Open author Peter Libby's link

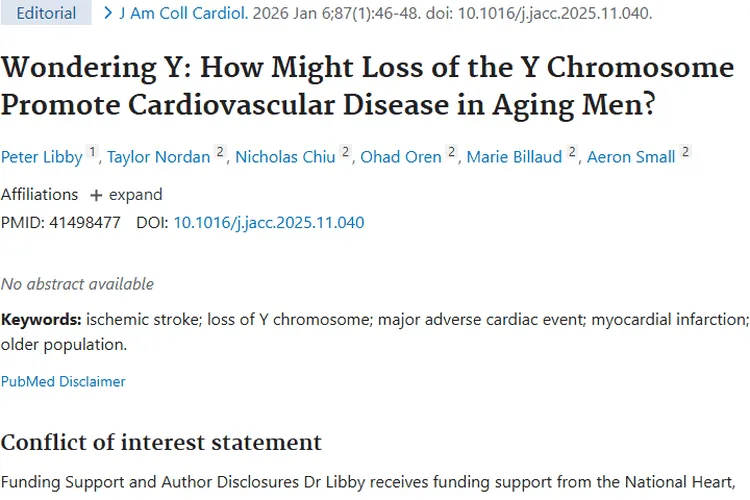[x=42, y=157]
